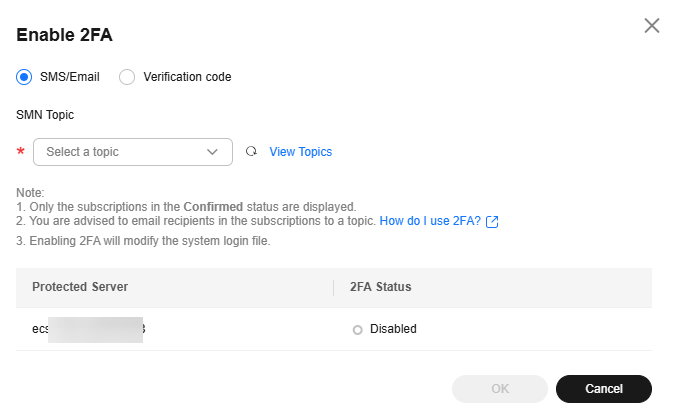Click the Disabled status circle icon
This screenshot has height=416, width=676.
pyautogui.click(x=358, y=330)
